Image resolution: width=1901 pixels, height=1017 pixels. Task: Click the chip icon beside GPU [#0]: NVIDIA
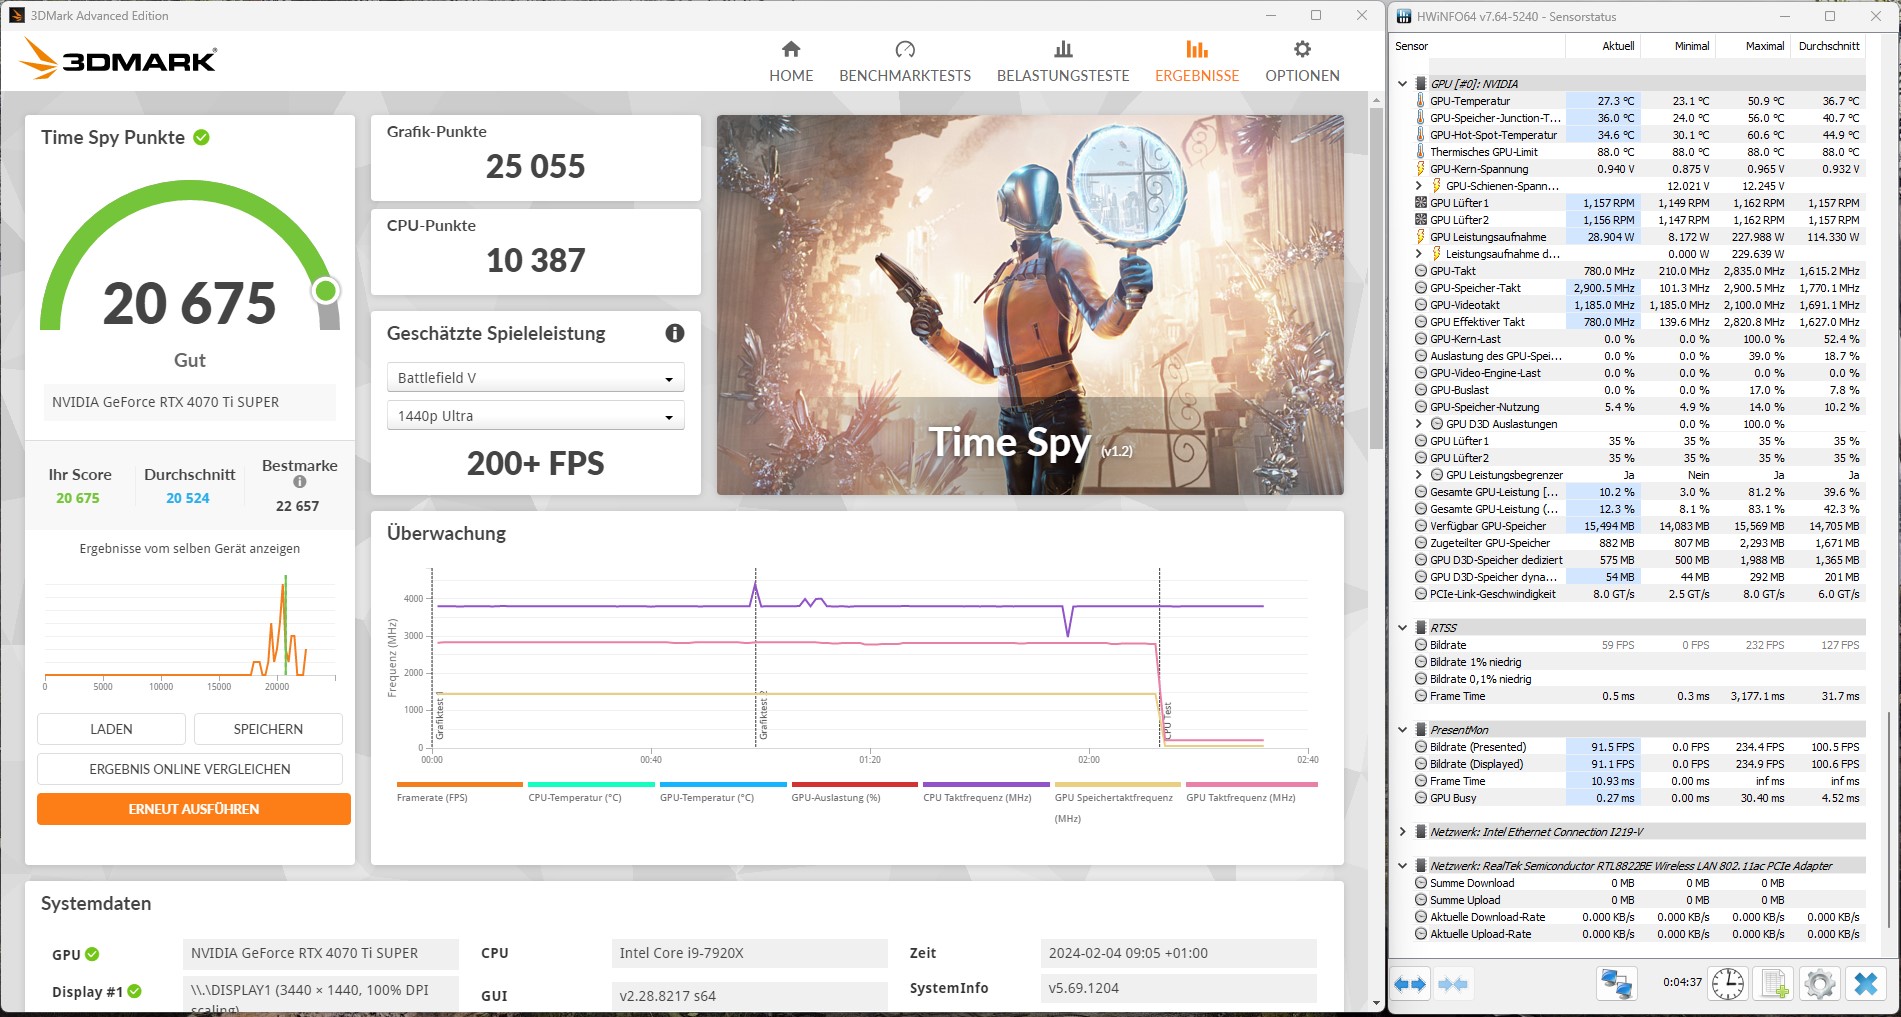[x=1420, y=84]
